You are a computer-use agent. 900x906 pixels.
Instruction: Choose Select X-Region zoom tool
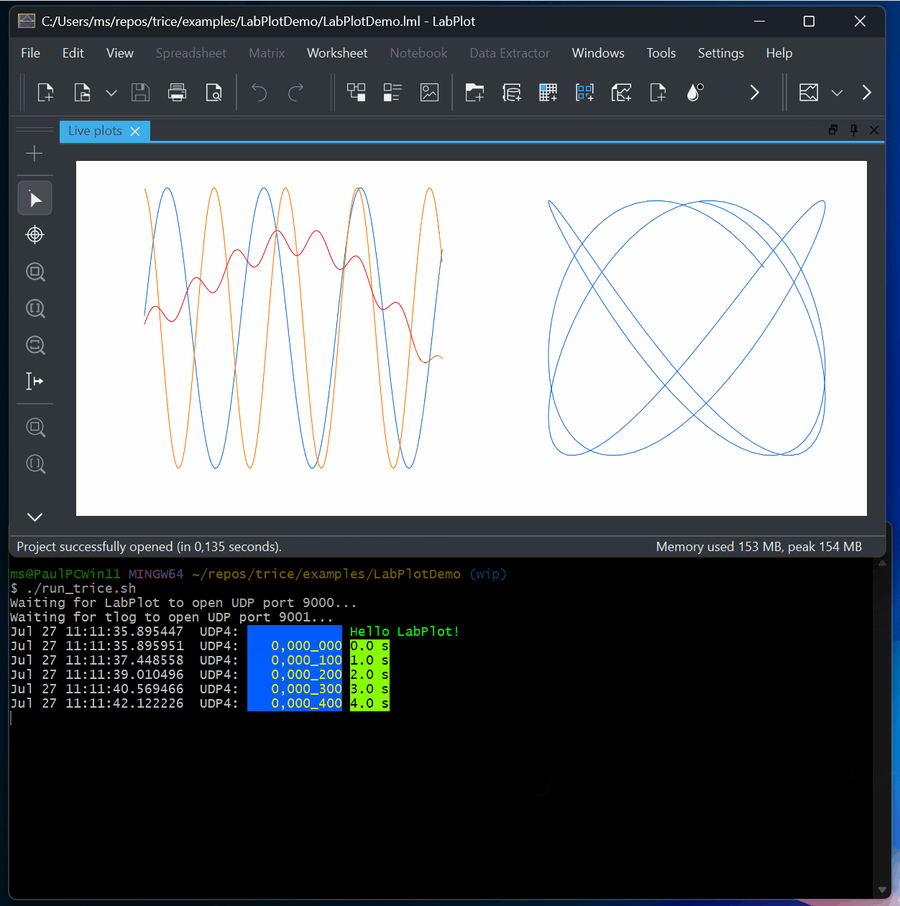(x=35, y=309)
